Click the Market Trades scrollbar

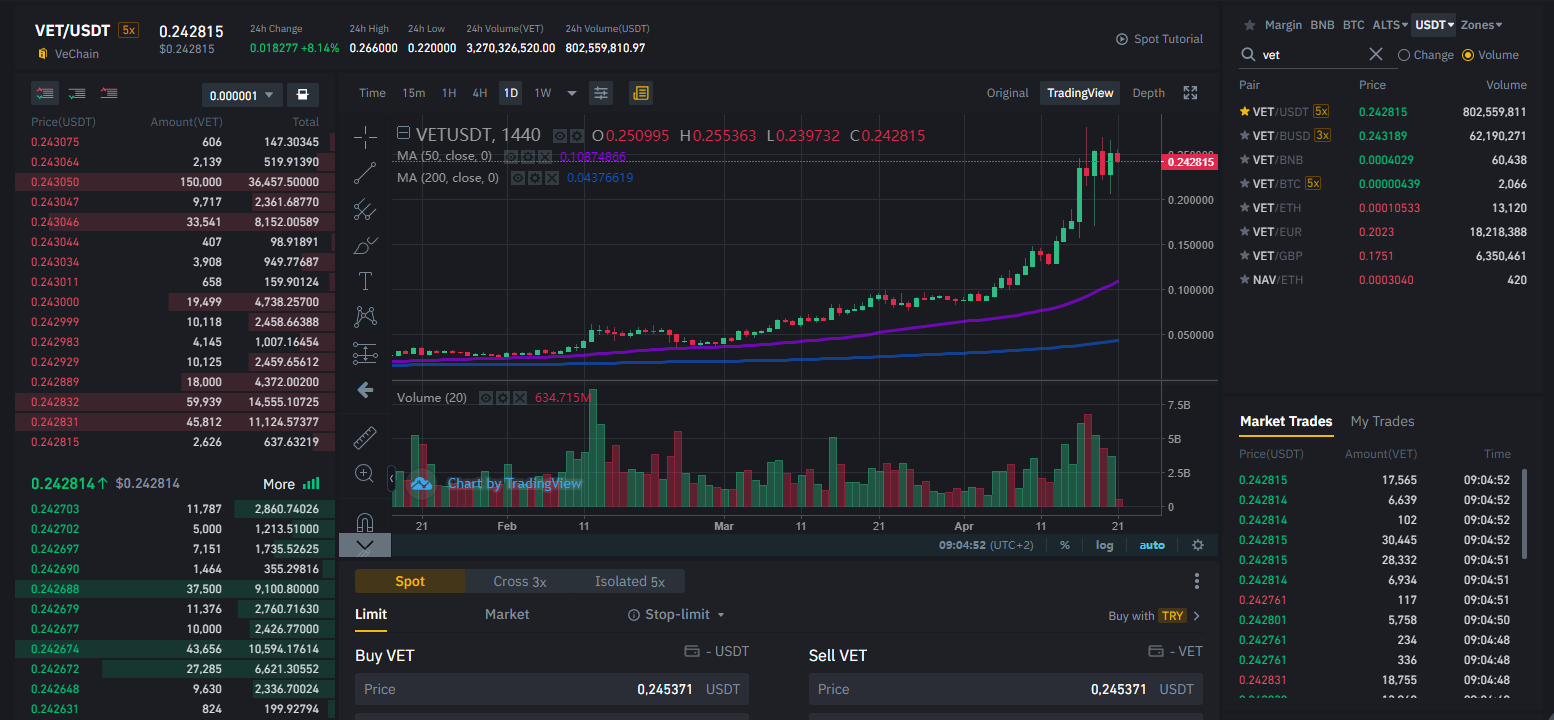(x=1524, y=515)
